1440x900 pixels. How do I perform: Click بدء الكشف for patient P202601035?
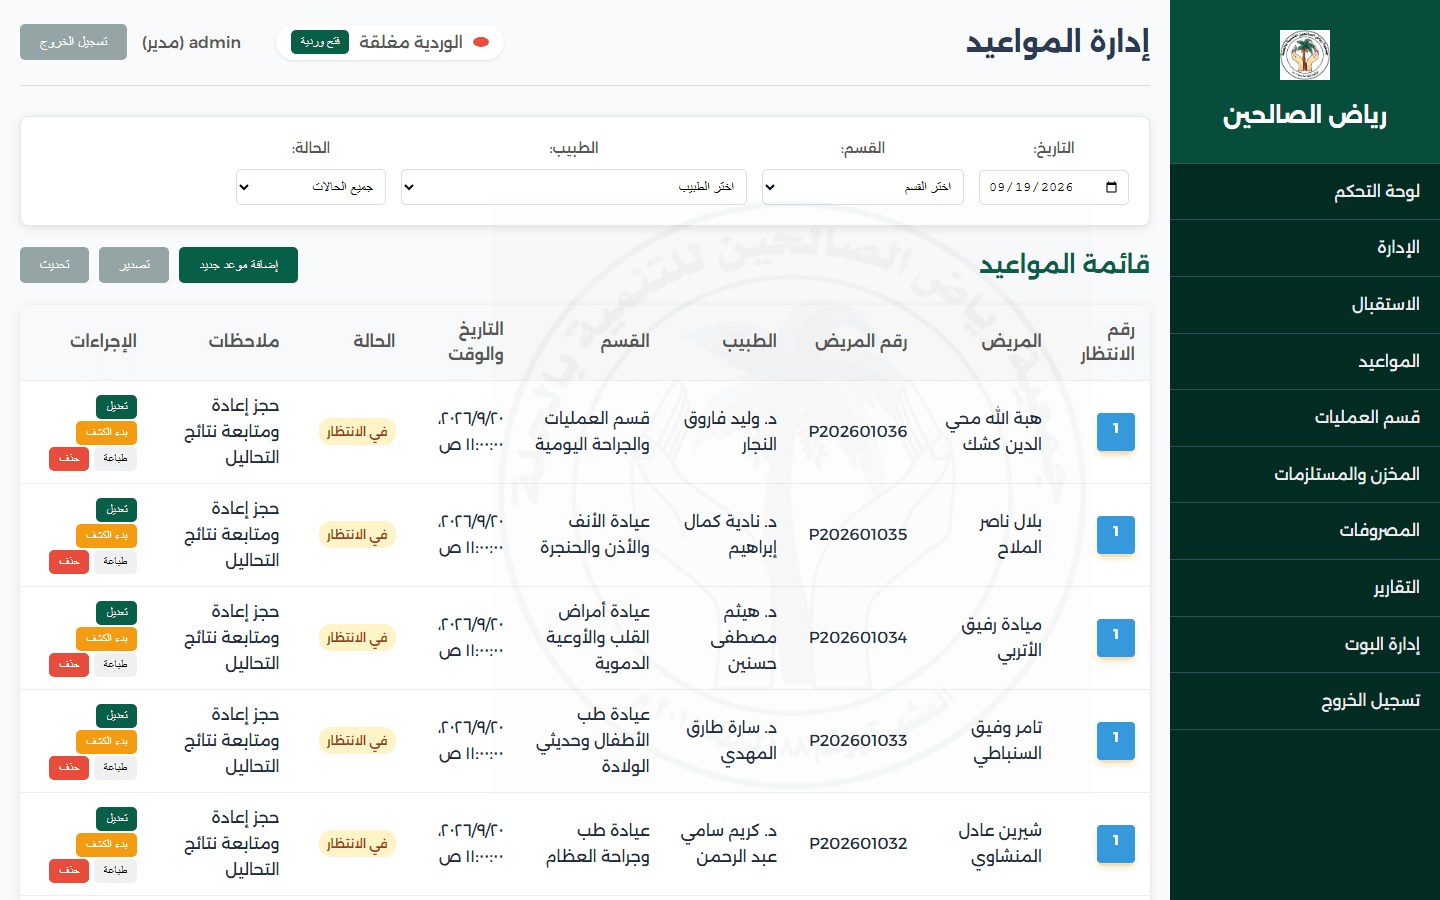click(x=106, y=535)
